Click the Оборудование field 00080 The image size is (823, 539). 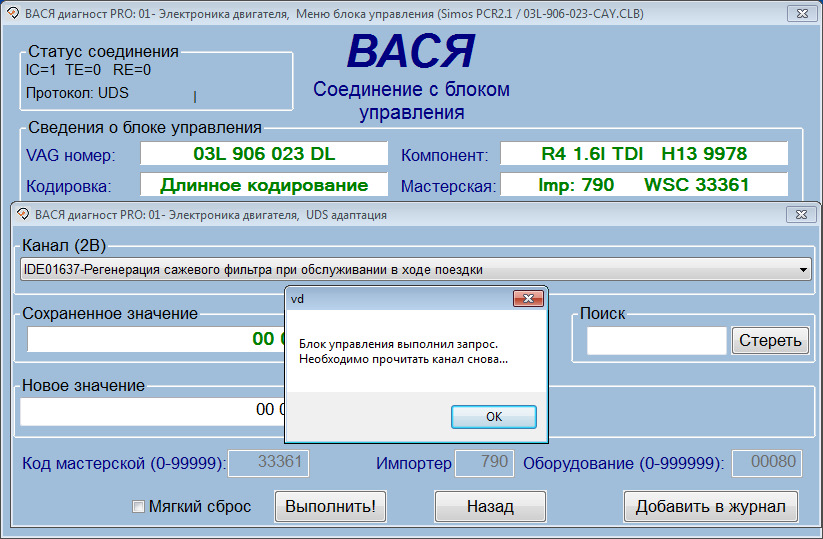(767, 463)
